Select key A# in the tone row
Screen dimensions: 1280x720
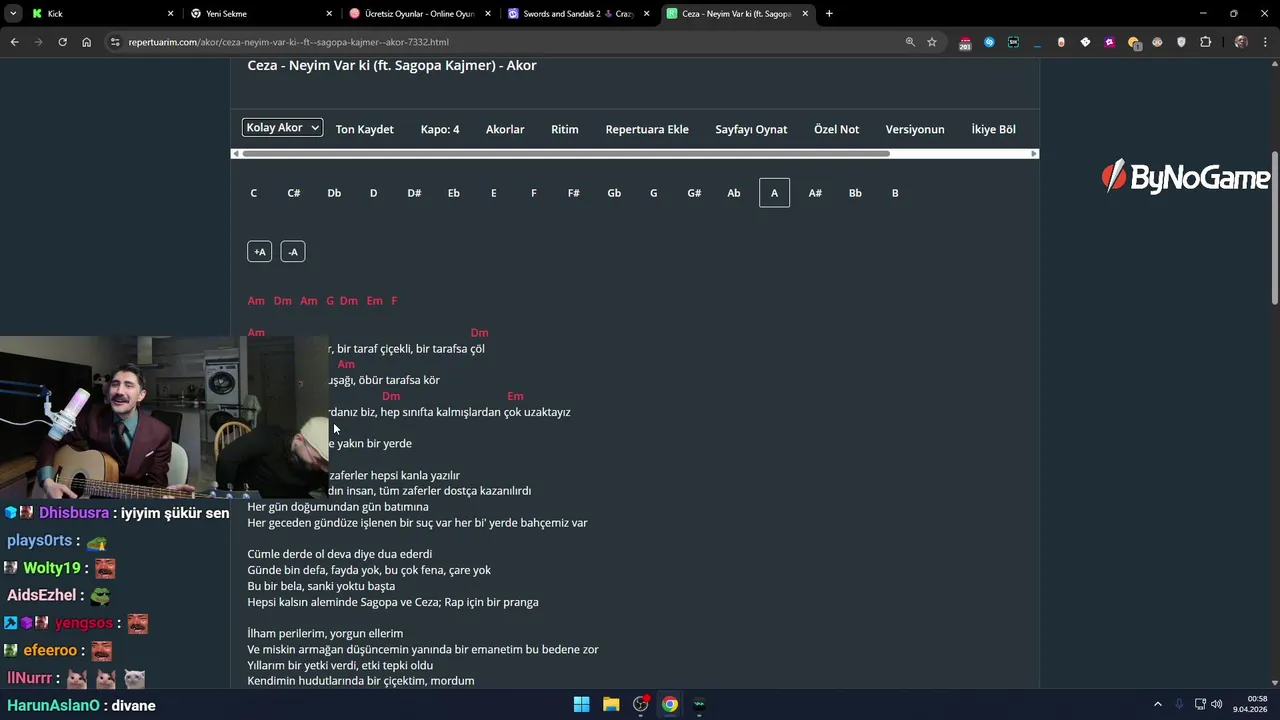815,193
